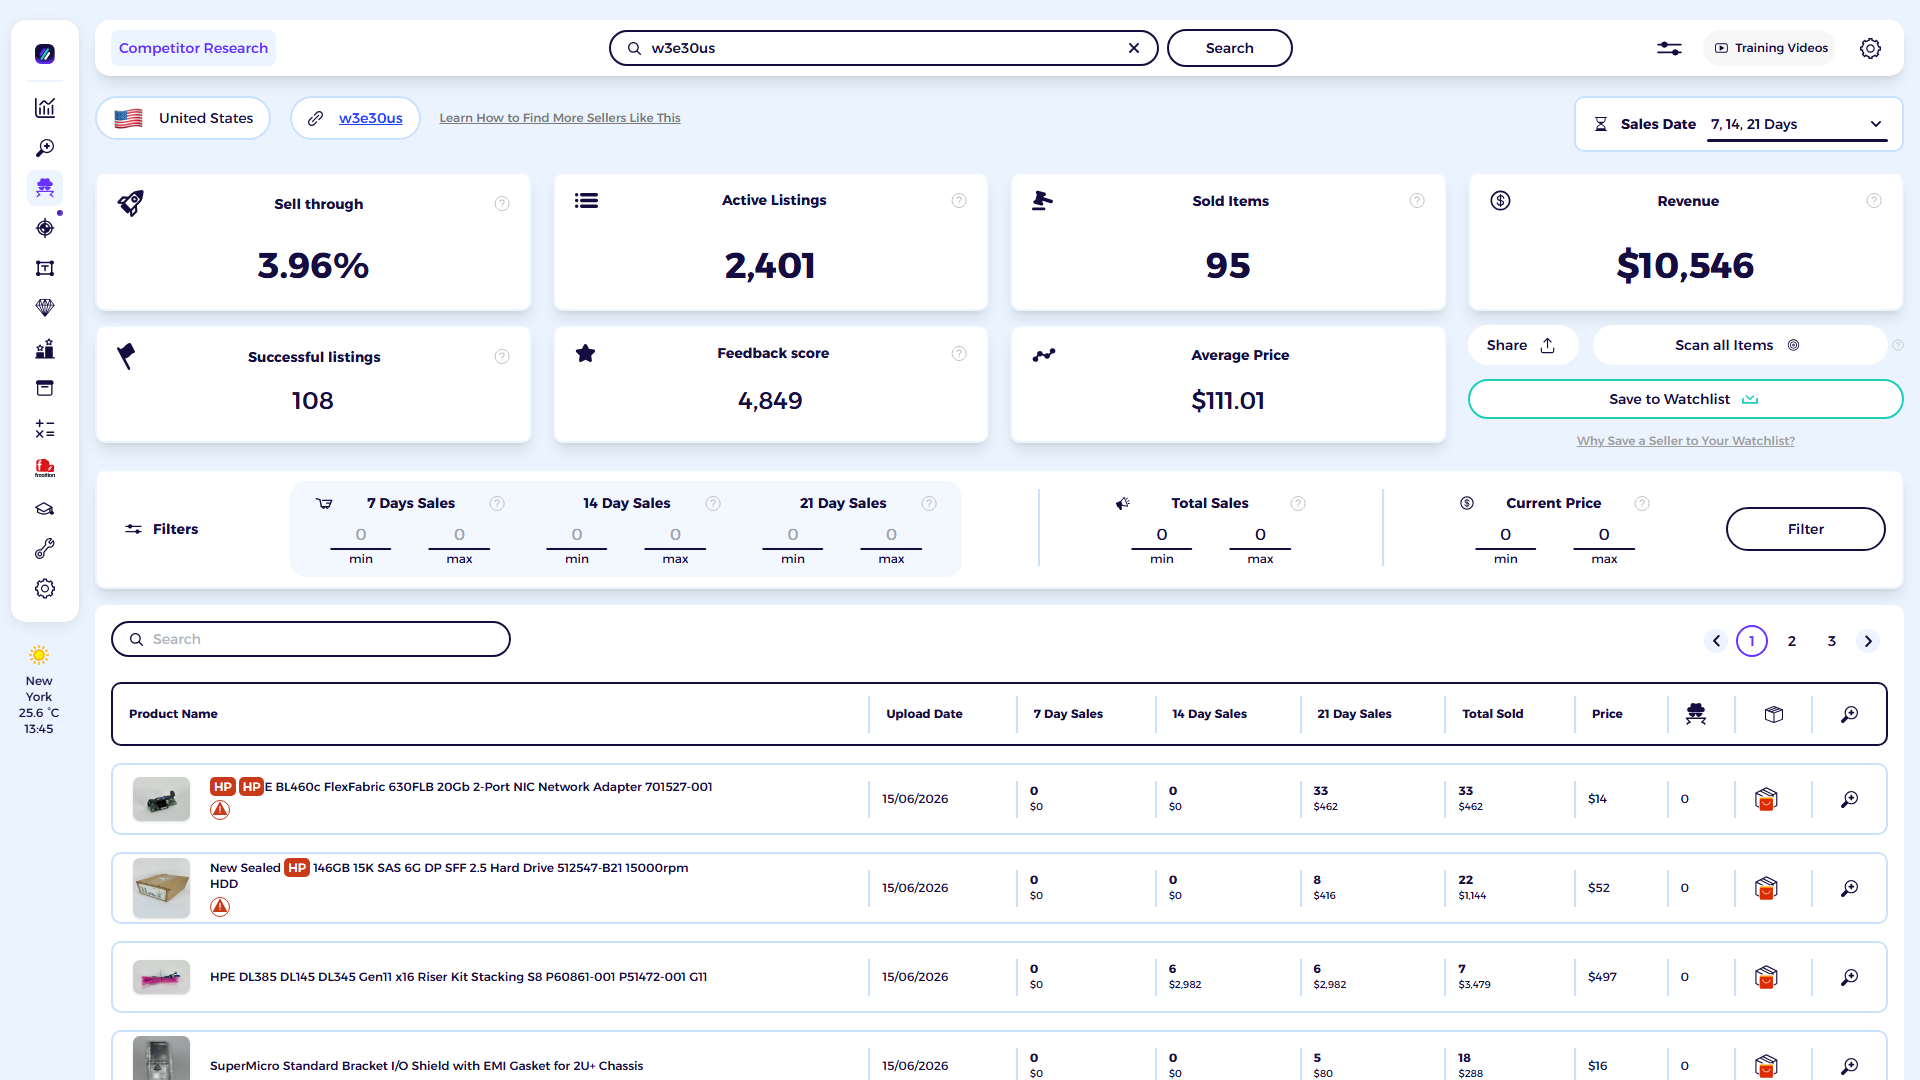Viewport: 1920px width, 1080px height.
Task: Focus the top seller search field
Action: 883,48
